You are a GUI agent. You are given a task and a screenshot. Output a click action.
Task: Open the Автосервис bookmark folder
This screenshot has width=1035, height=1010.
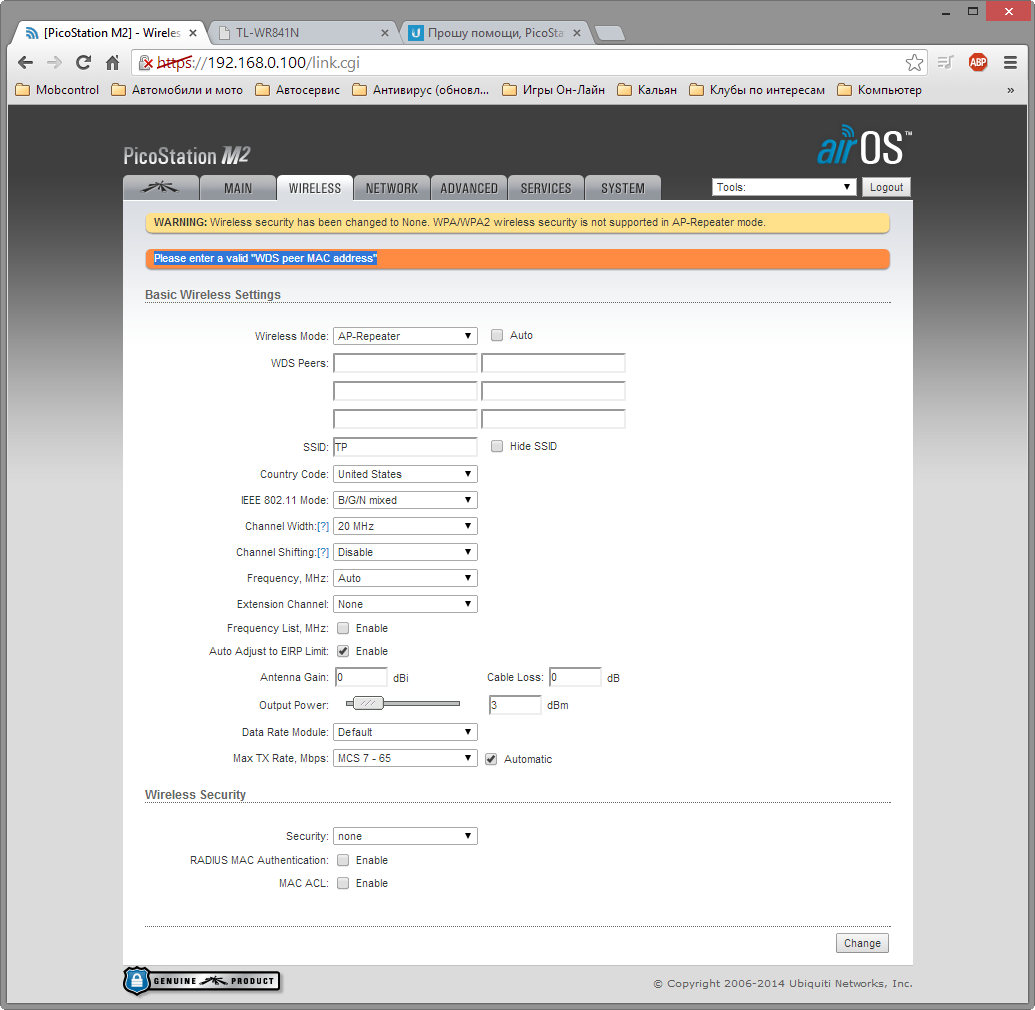click(298, 90)
